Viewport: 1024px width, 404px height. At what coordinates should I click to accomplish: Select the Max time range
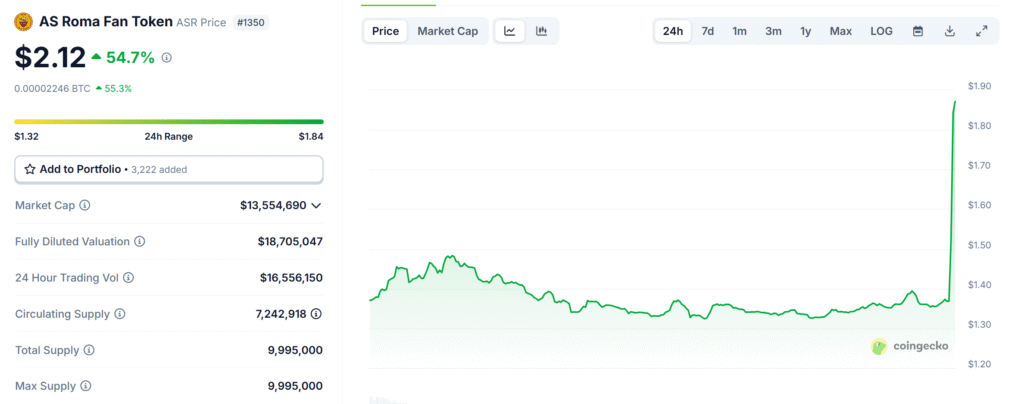click(840, 31)
